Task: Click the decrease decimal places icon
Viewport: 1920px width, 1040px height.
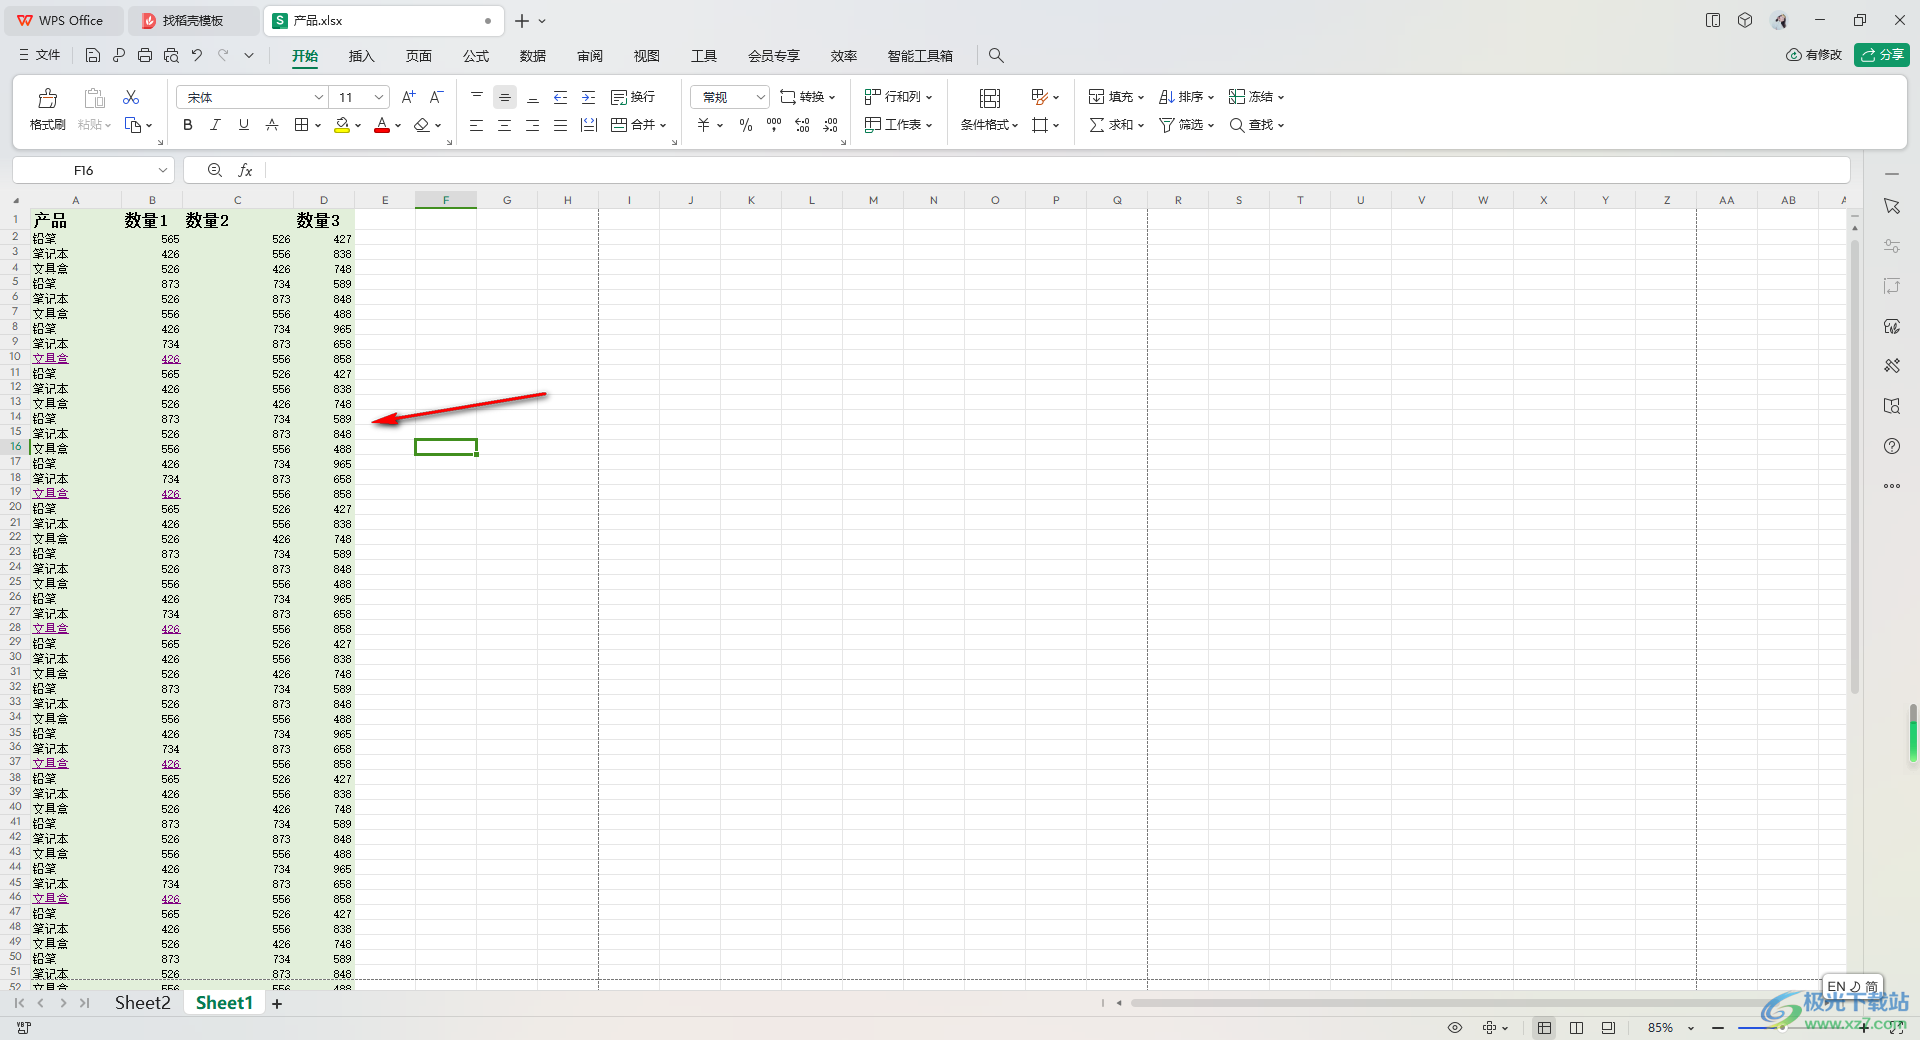Action: 831,125
